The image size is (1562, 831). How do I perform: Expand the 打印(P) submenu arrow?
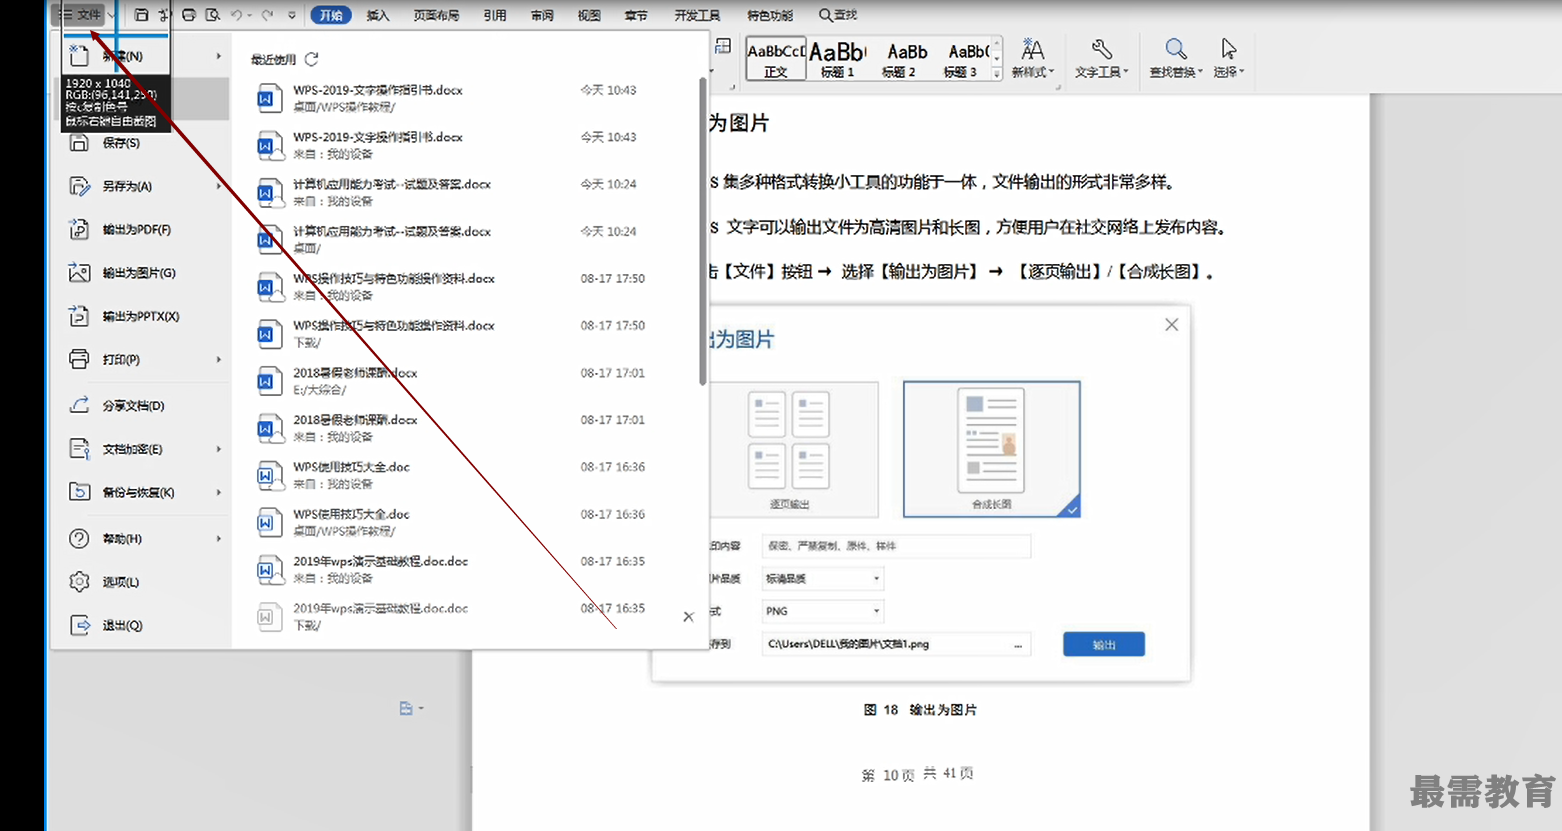click(x=218, y=359)
